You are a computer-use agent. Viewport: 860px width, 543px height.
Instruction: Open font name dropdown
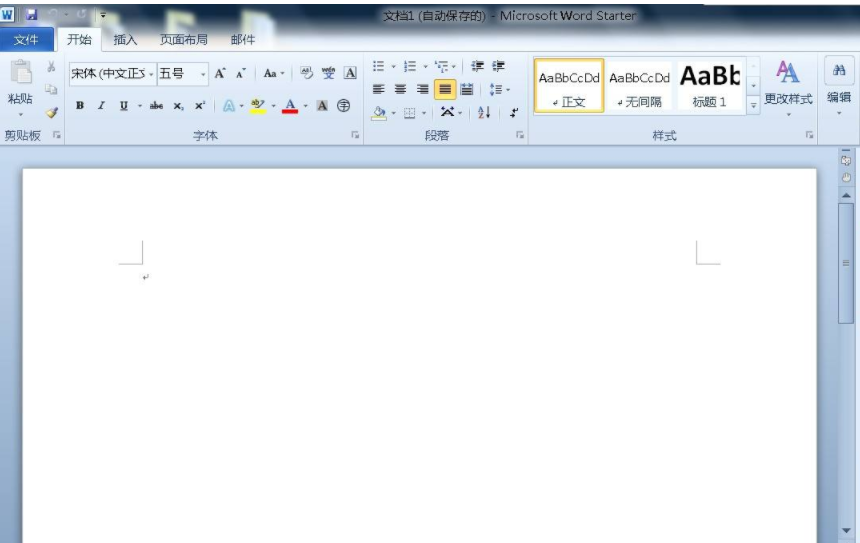151,74
